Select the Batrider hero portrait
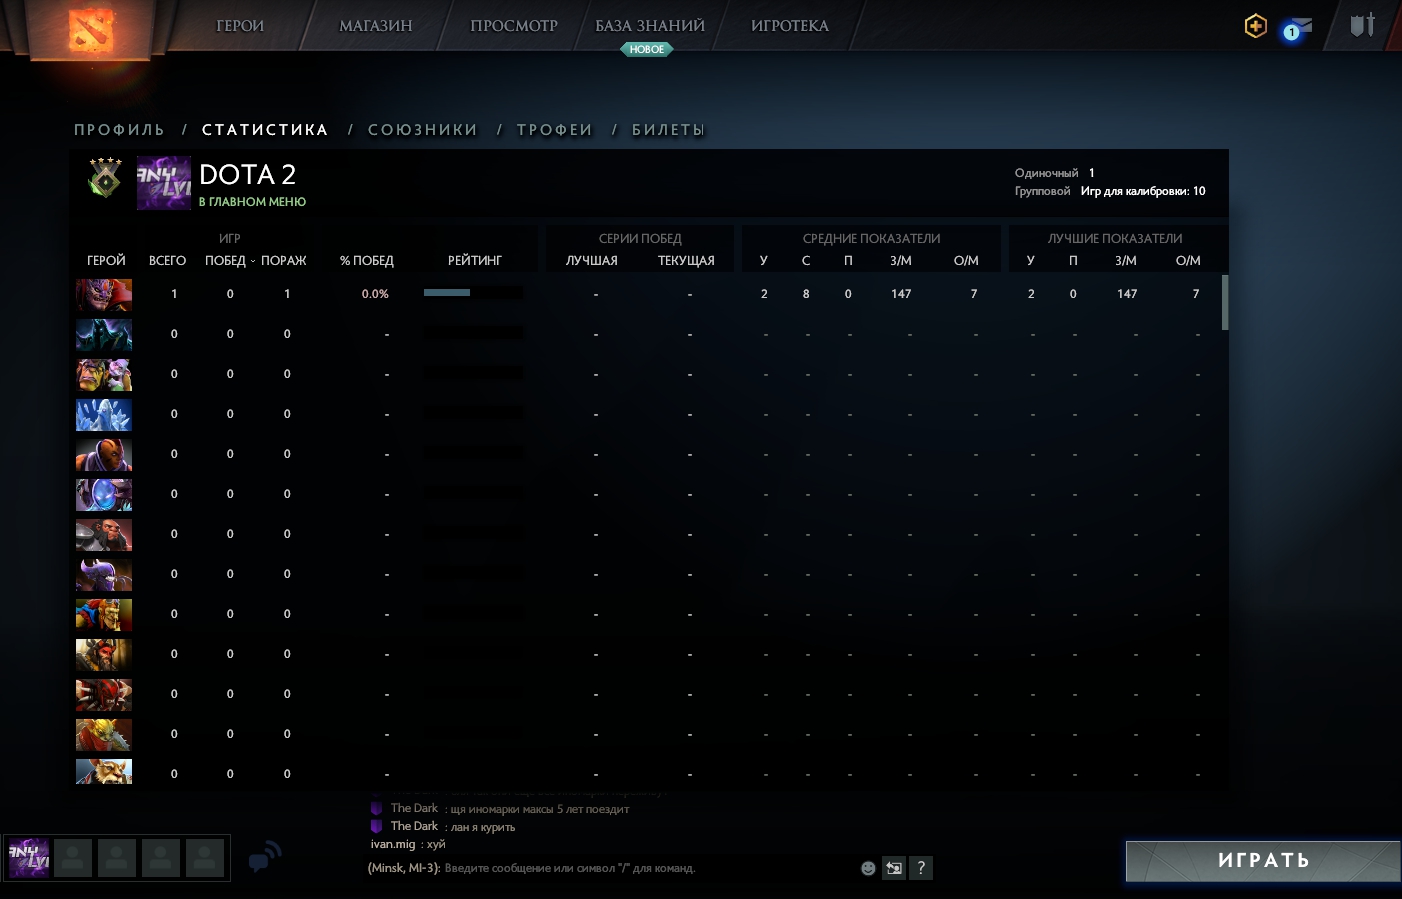Viewport: 1402px width, 899px height. coord(104,615)
